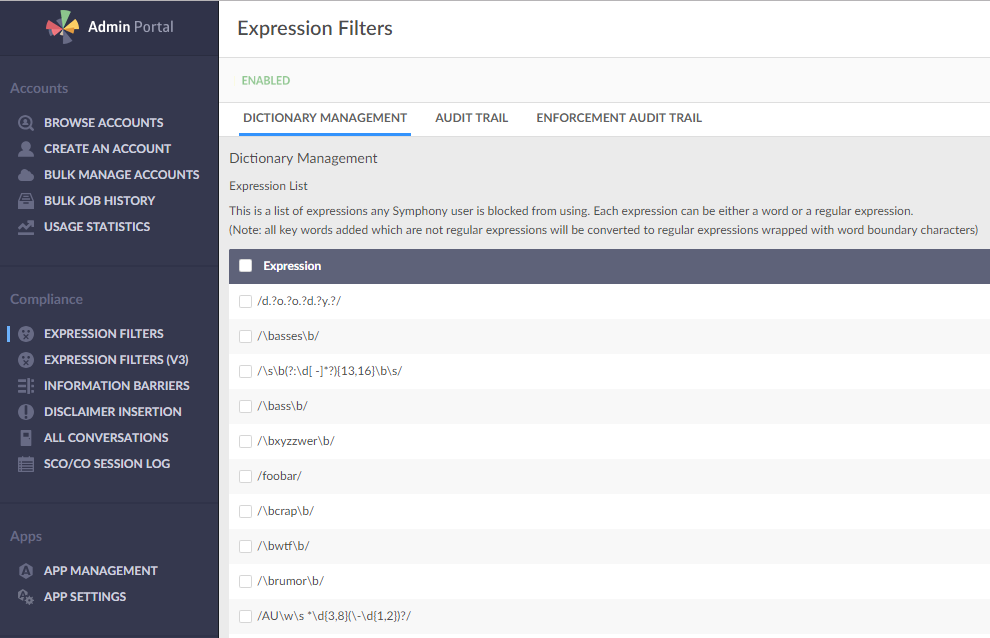This screenshot has height=638, width=990.
Task: Click the Disclaimer Insertion exclamation icon
Action: 26,412
